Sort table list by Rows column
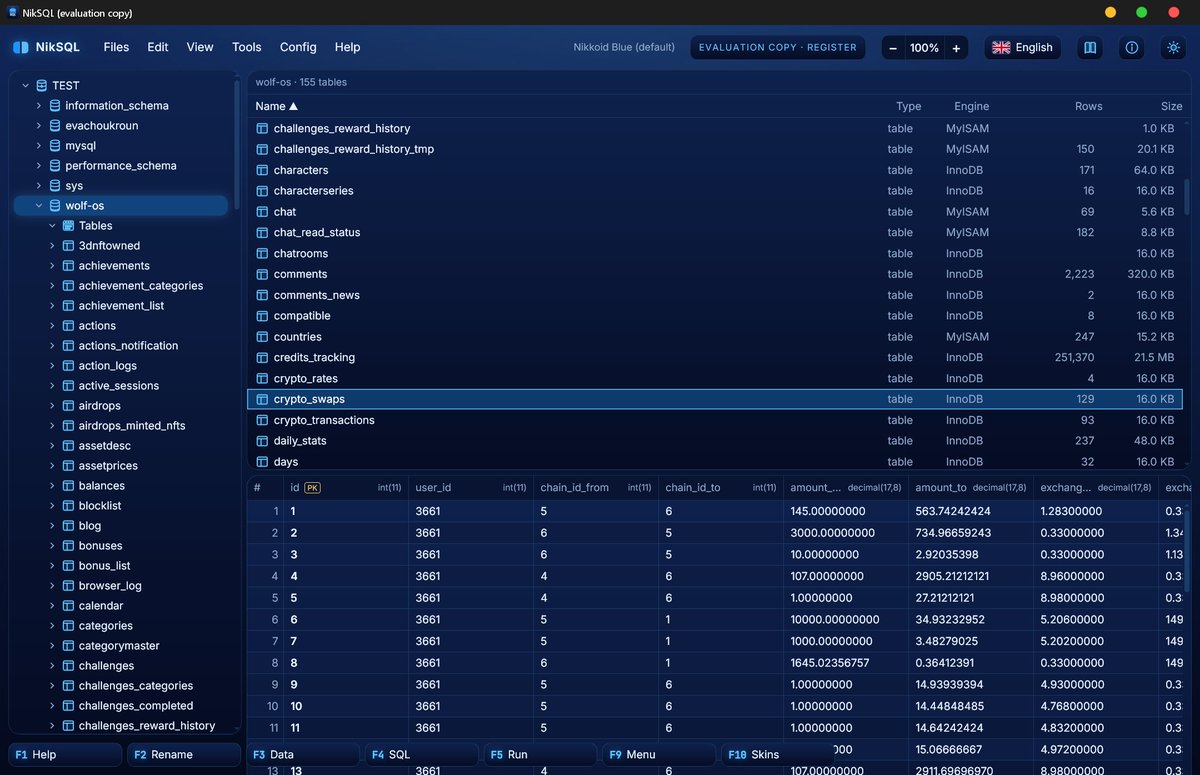The width and height of the screenshot is (1200, 775). (x=1088, y=106)
